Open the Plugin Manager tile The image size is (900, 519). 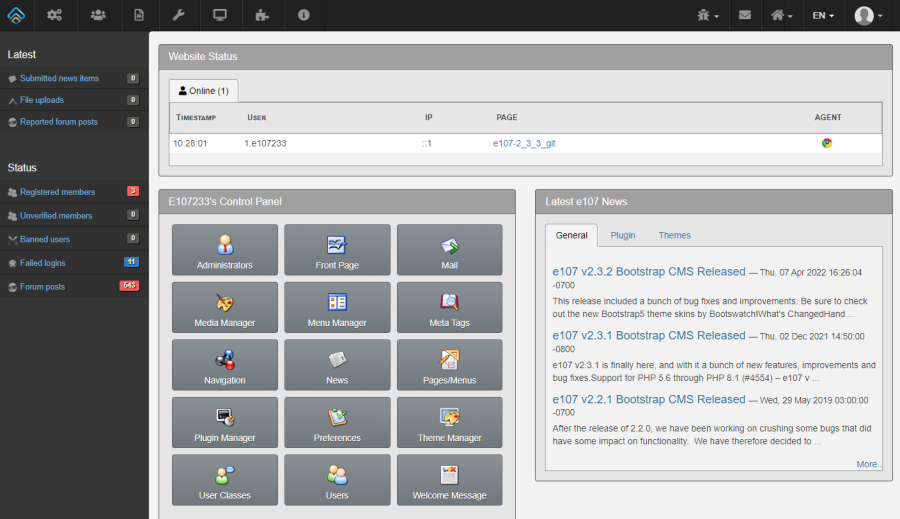coord(224,422)
